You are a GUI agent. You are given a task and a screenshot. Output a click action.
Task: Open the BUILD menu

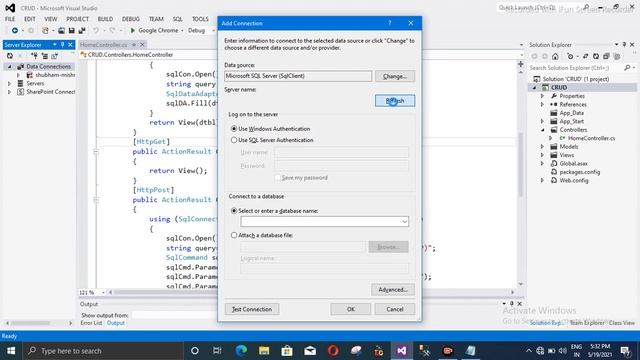point(105,19)
